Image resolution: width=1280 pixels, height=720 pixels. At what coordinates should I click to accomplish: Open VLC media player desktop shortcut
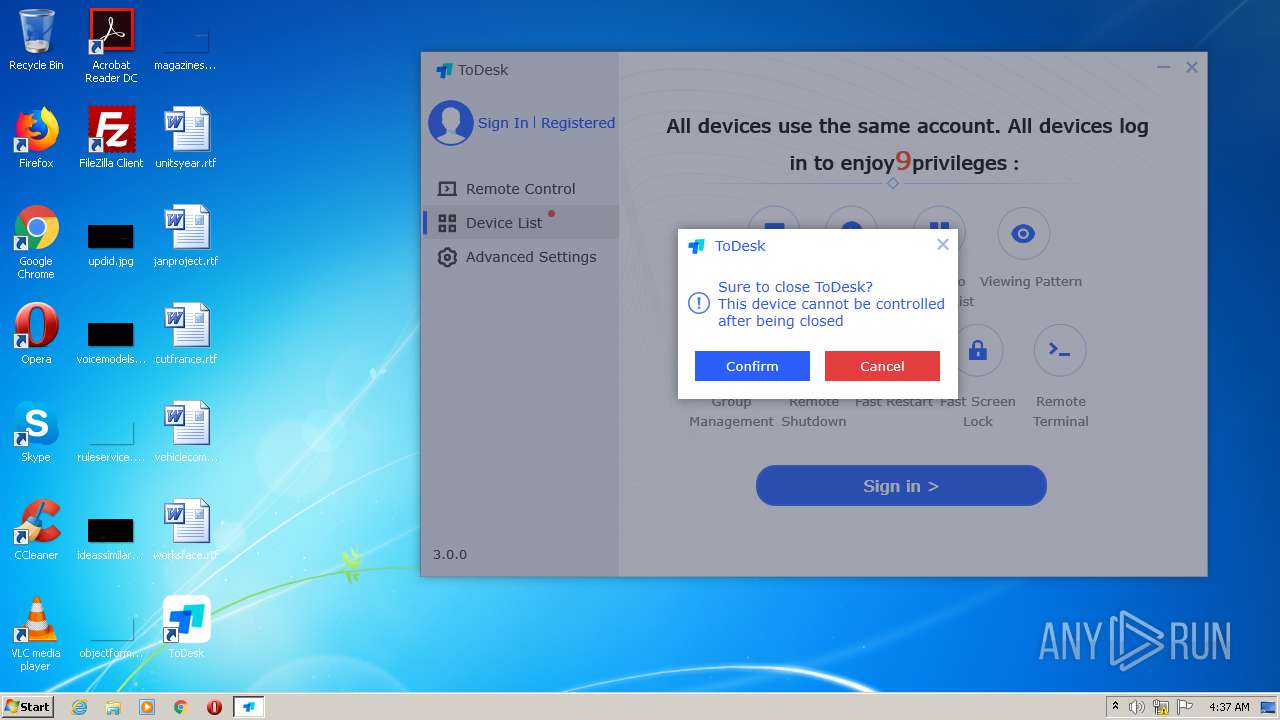click(x=36, y=634)
